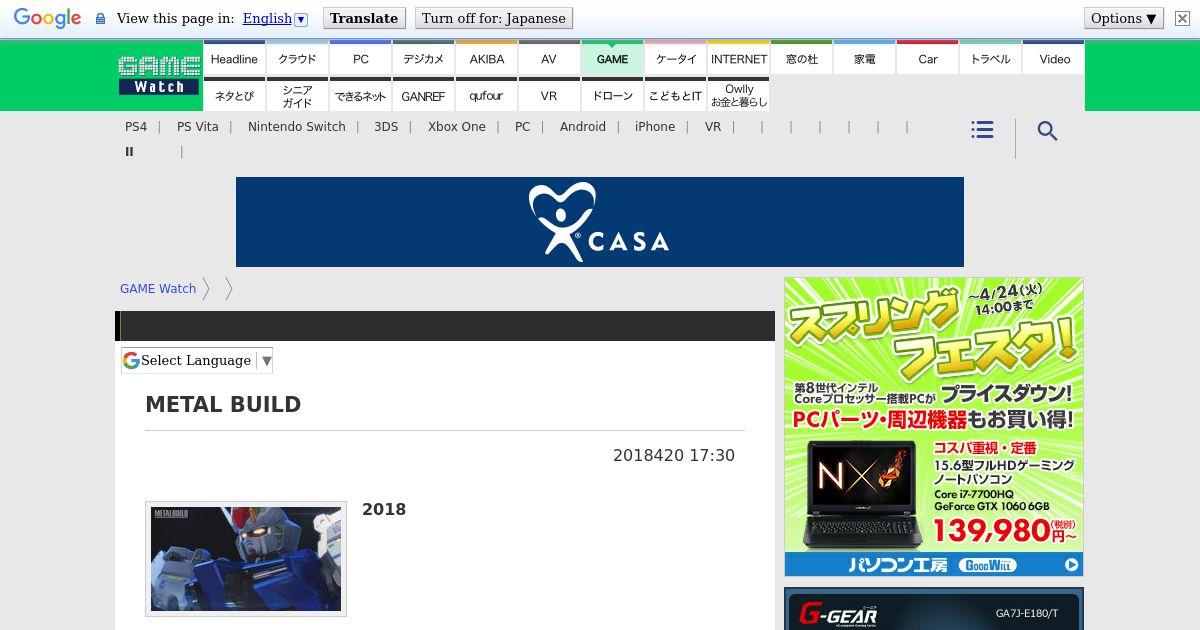The height and width of the screenshot is (630, 1200).
Task: Open the 窓の杜 tab
Action: coord(801,59)
